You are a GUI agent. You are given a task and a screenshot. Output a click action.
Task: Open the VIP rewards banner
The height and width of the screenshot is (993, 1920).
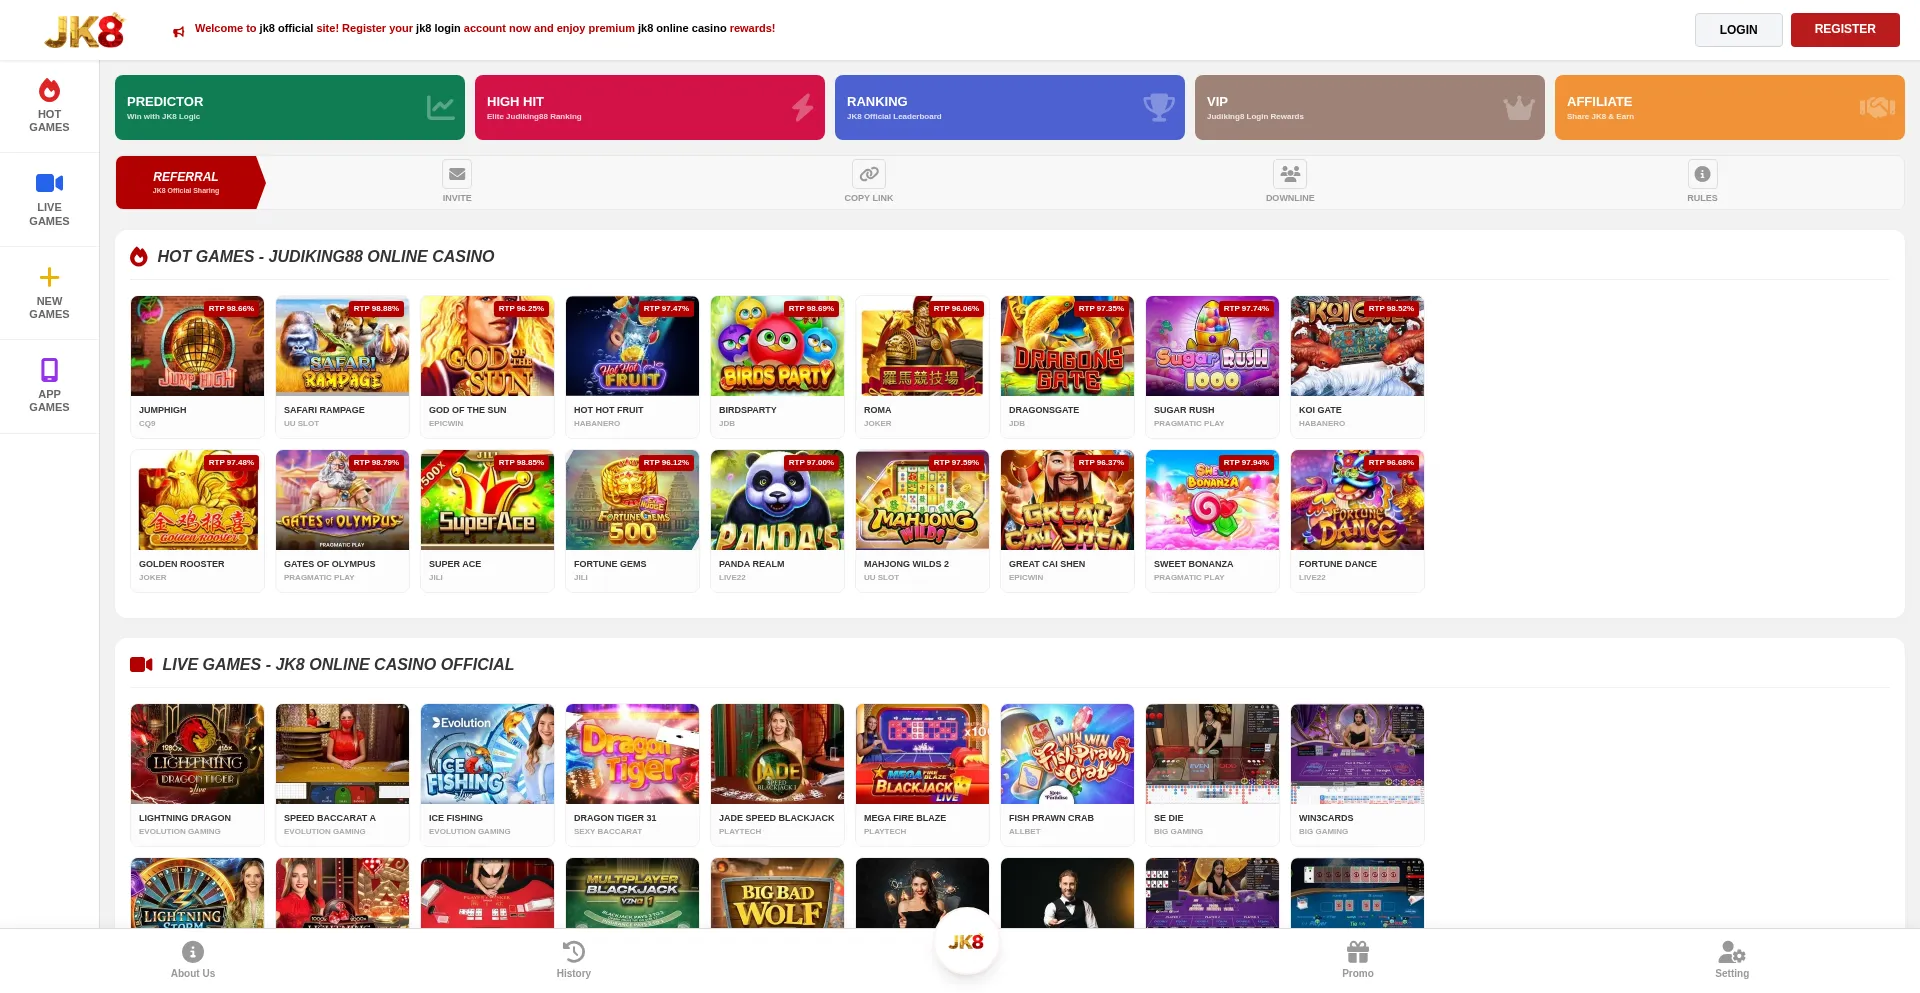1370,107
